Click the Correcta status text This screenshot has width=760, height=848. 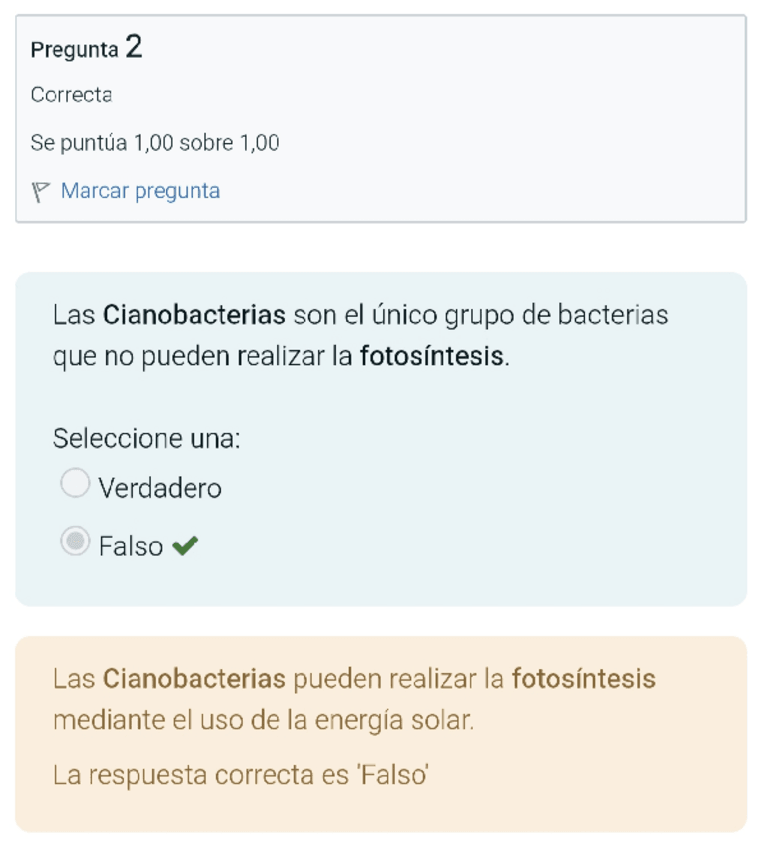pyautogui.click(x=71, y=95)
